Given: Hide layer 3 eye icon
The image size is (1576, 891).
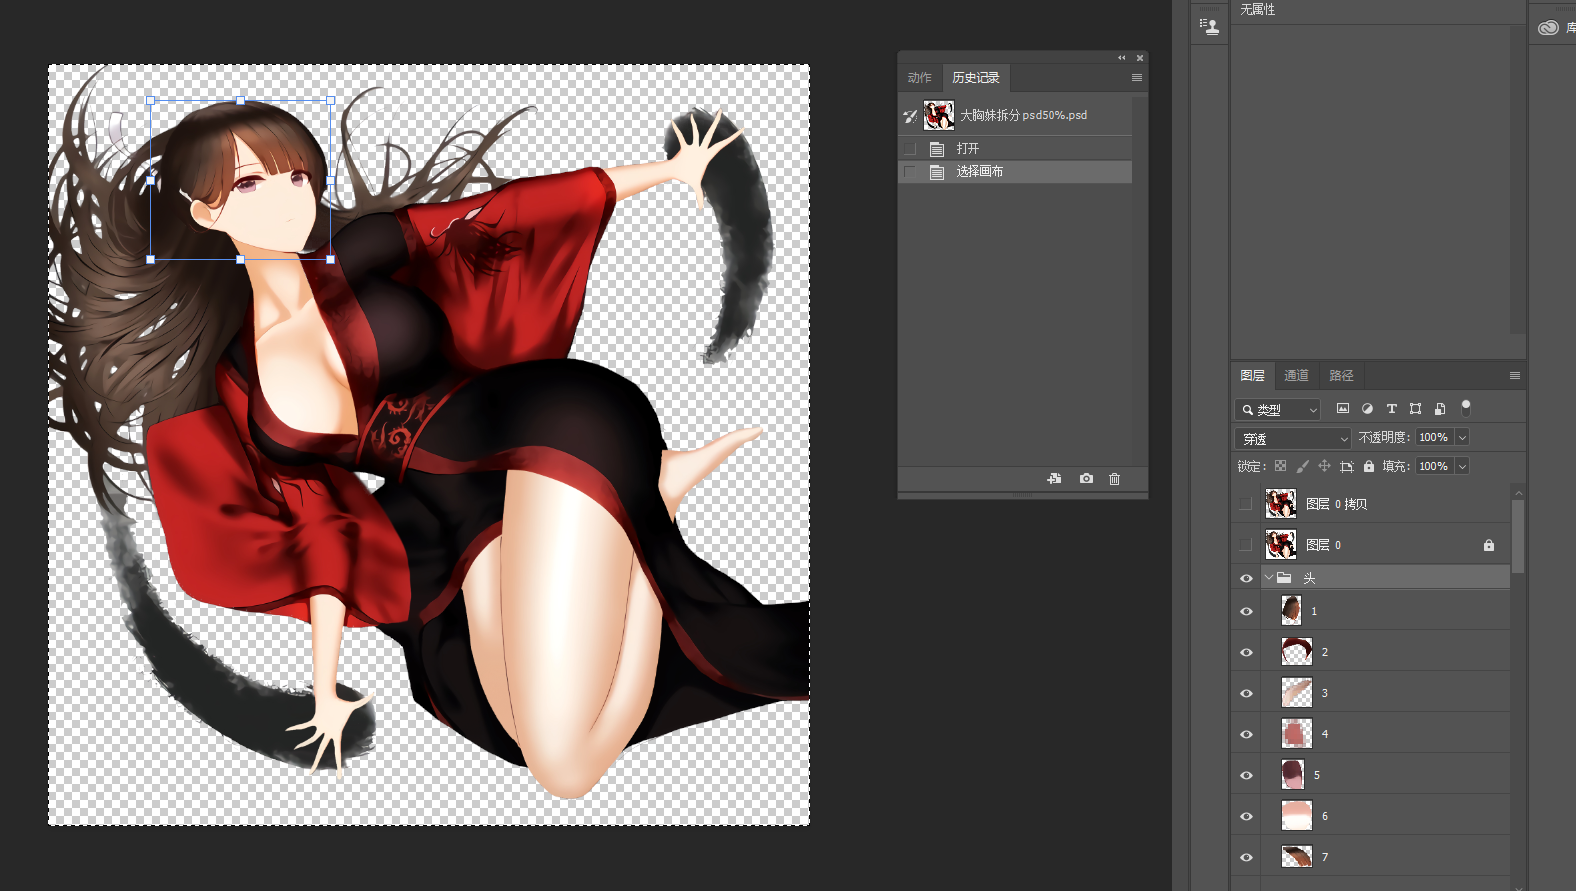Looking at the screenshot, I should click(1246, 693).
